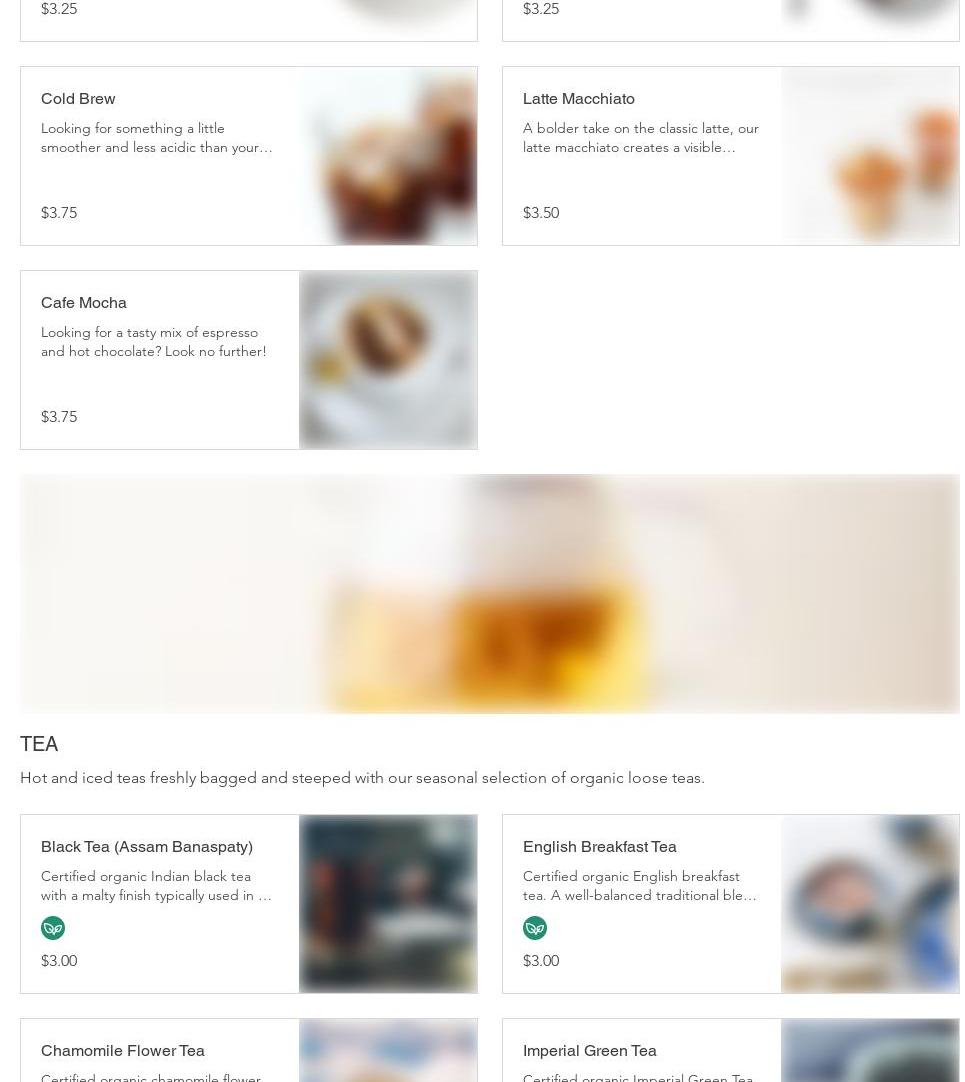This screenshot has width=965, height=1082.
Task: Select the Cafe Mocha title
Action: click(84, 303)
